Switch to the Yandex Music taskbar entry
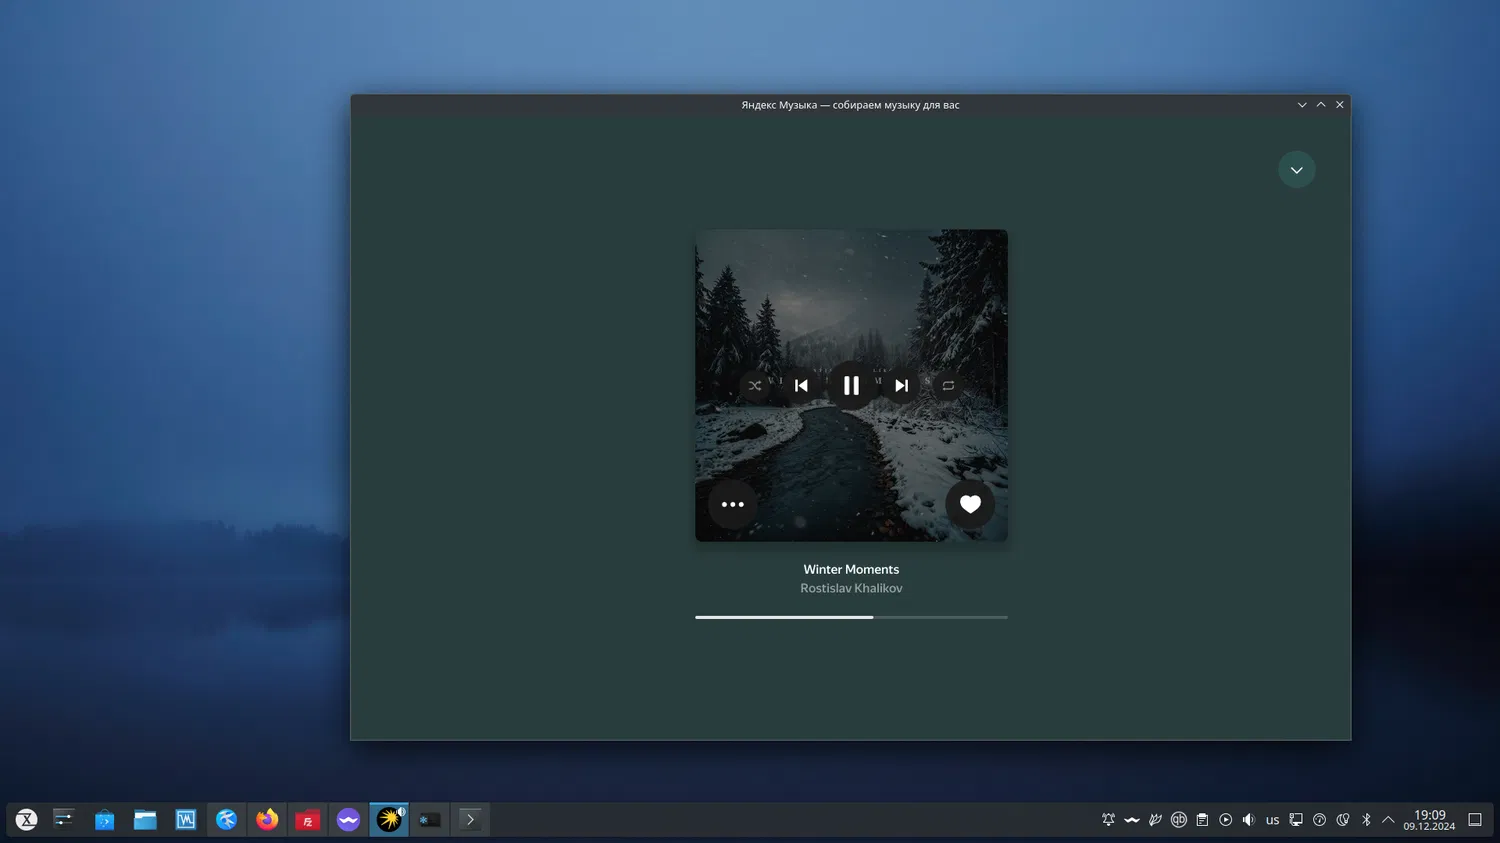Image resolution: width=1500 pixels, height=843 pixels. point(389,820)
